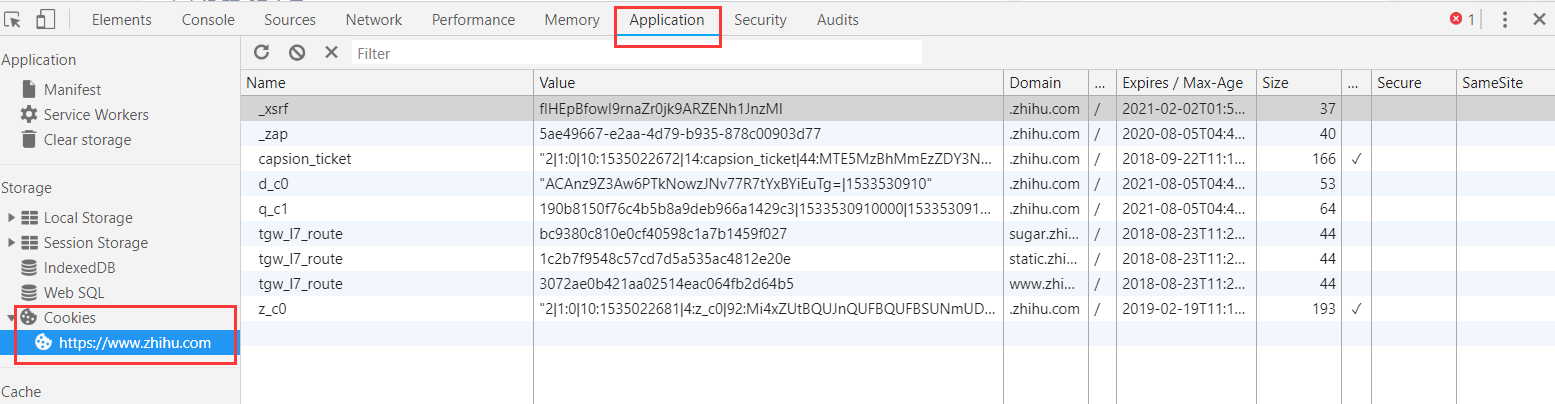Refresh the cookies list
The image size is (1555, 404).
[262, 52]
